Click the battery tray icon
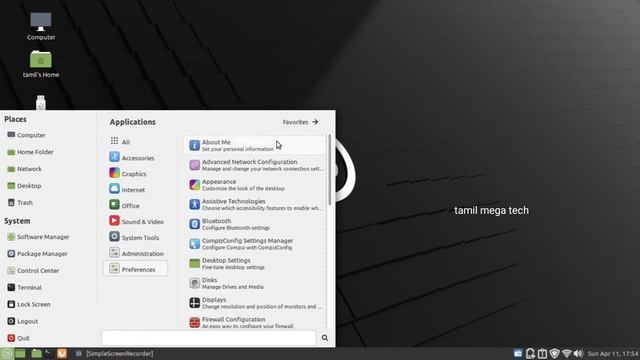Screen dimensions: 640x360 click(x=542, y=353)
